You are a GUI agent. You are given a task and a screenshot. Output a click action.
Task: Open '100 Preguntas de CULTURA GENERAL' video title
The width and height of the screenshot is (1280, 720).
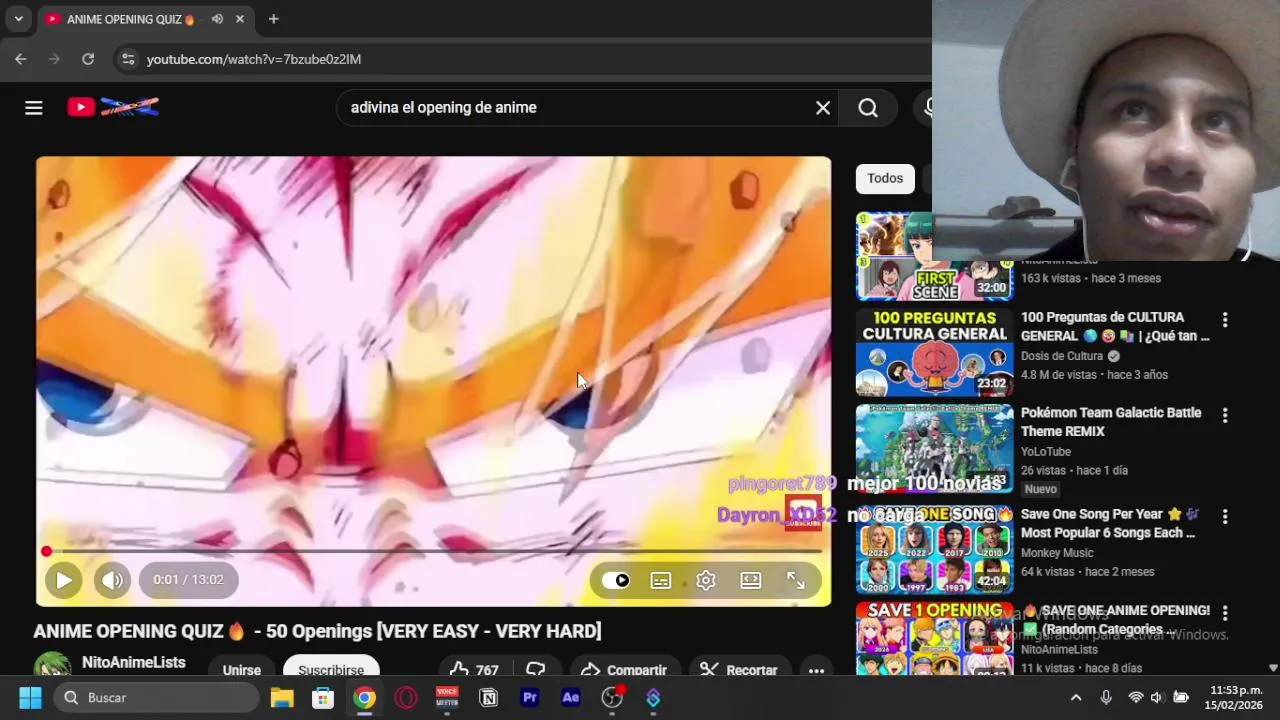click(x=1115, y=326)
